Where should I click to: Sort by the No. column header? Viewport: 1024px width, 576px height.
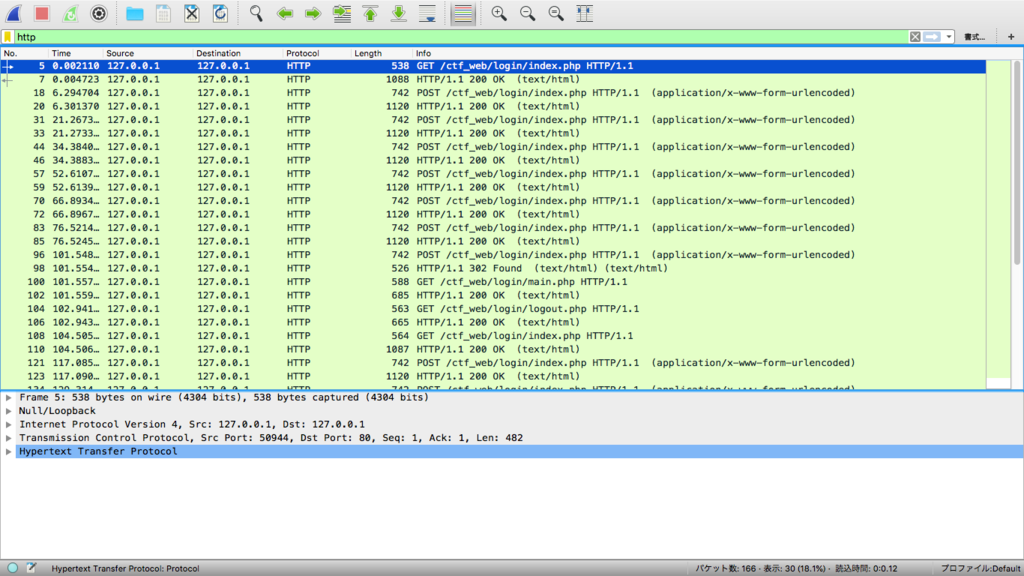tap(24, 54)
